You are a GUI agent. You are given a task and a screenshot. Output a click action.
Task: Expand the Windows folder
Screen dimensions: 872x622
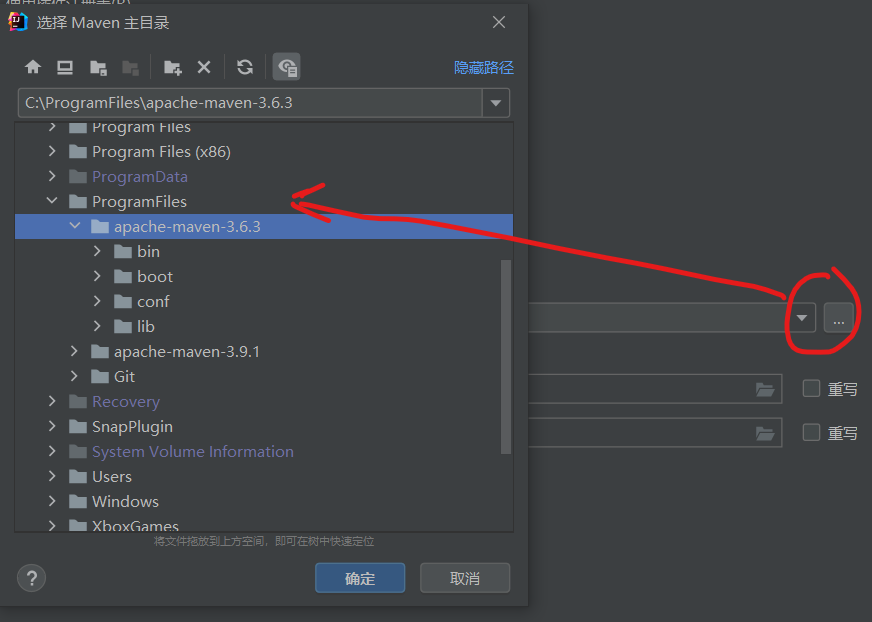52,501
